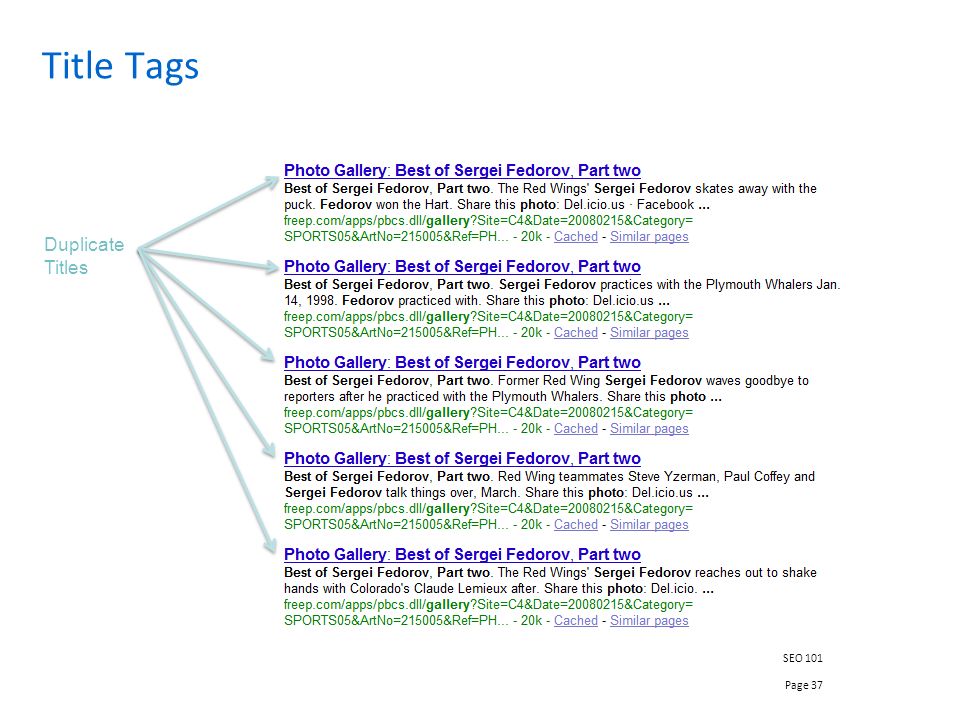Click Similar pages link of second result
This screenshot has width=960, height=720.
[x=649, y=333]
